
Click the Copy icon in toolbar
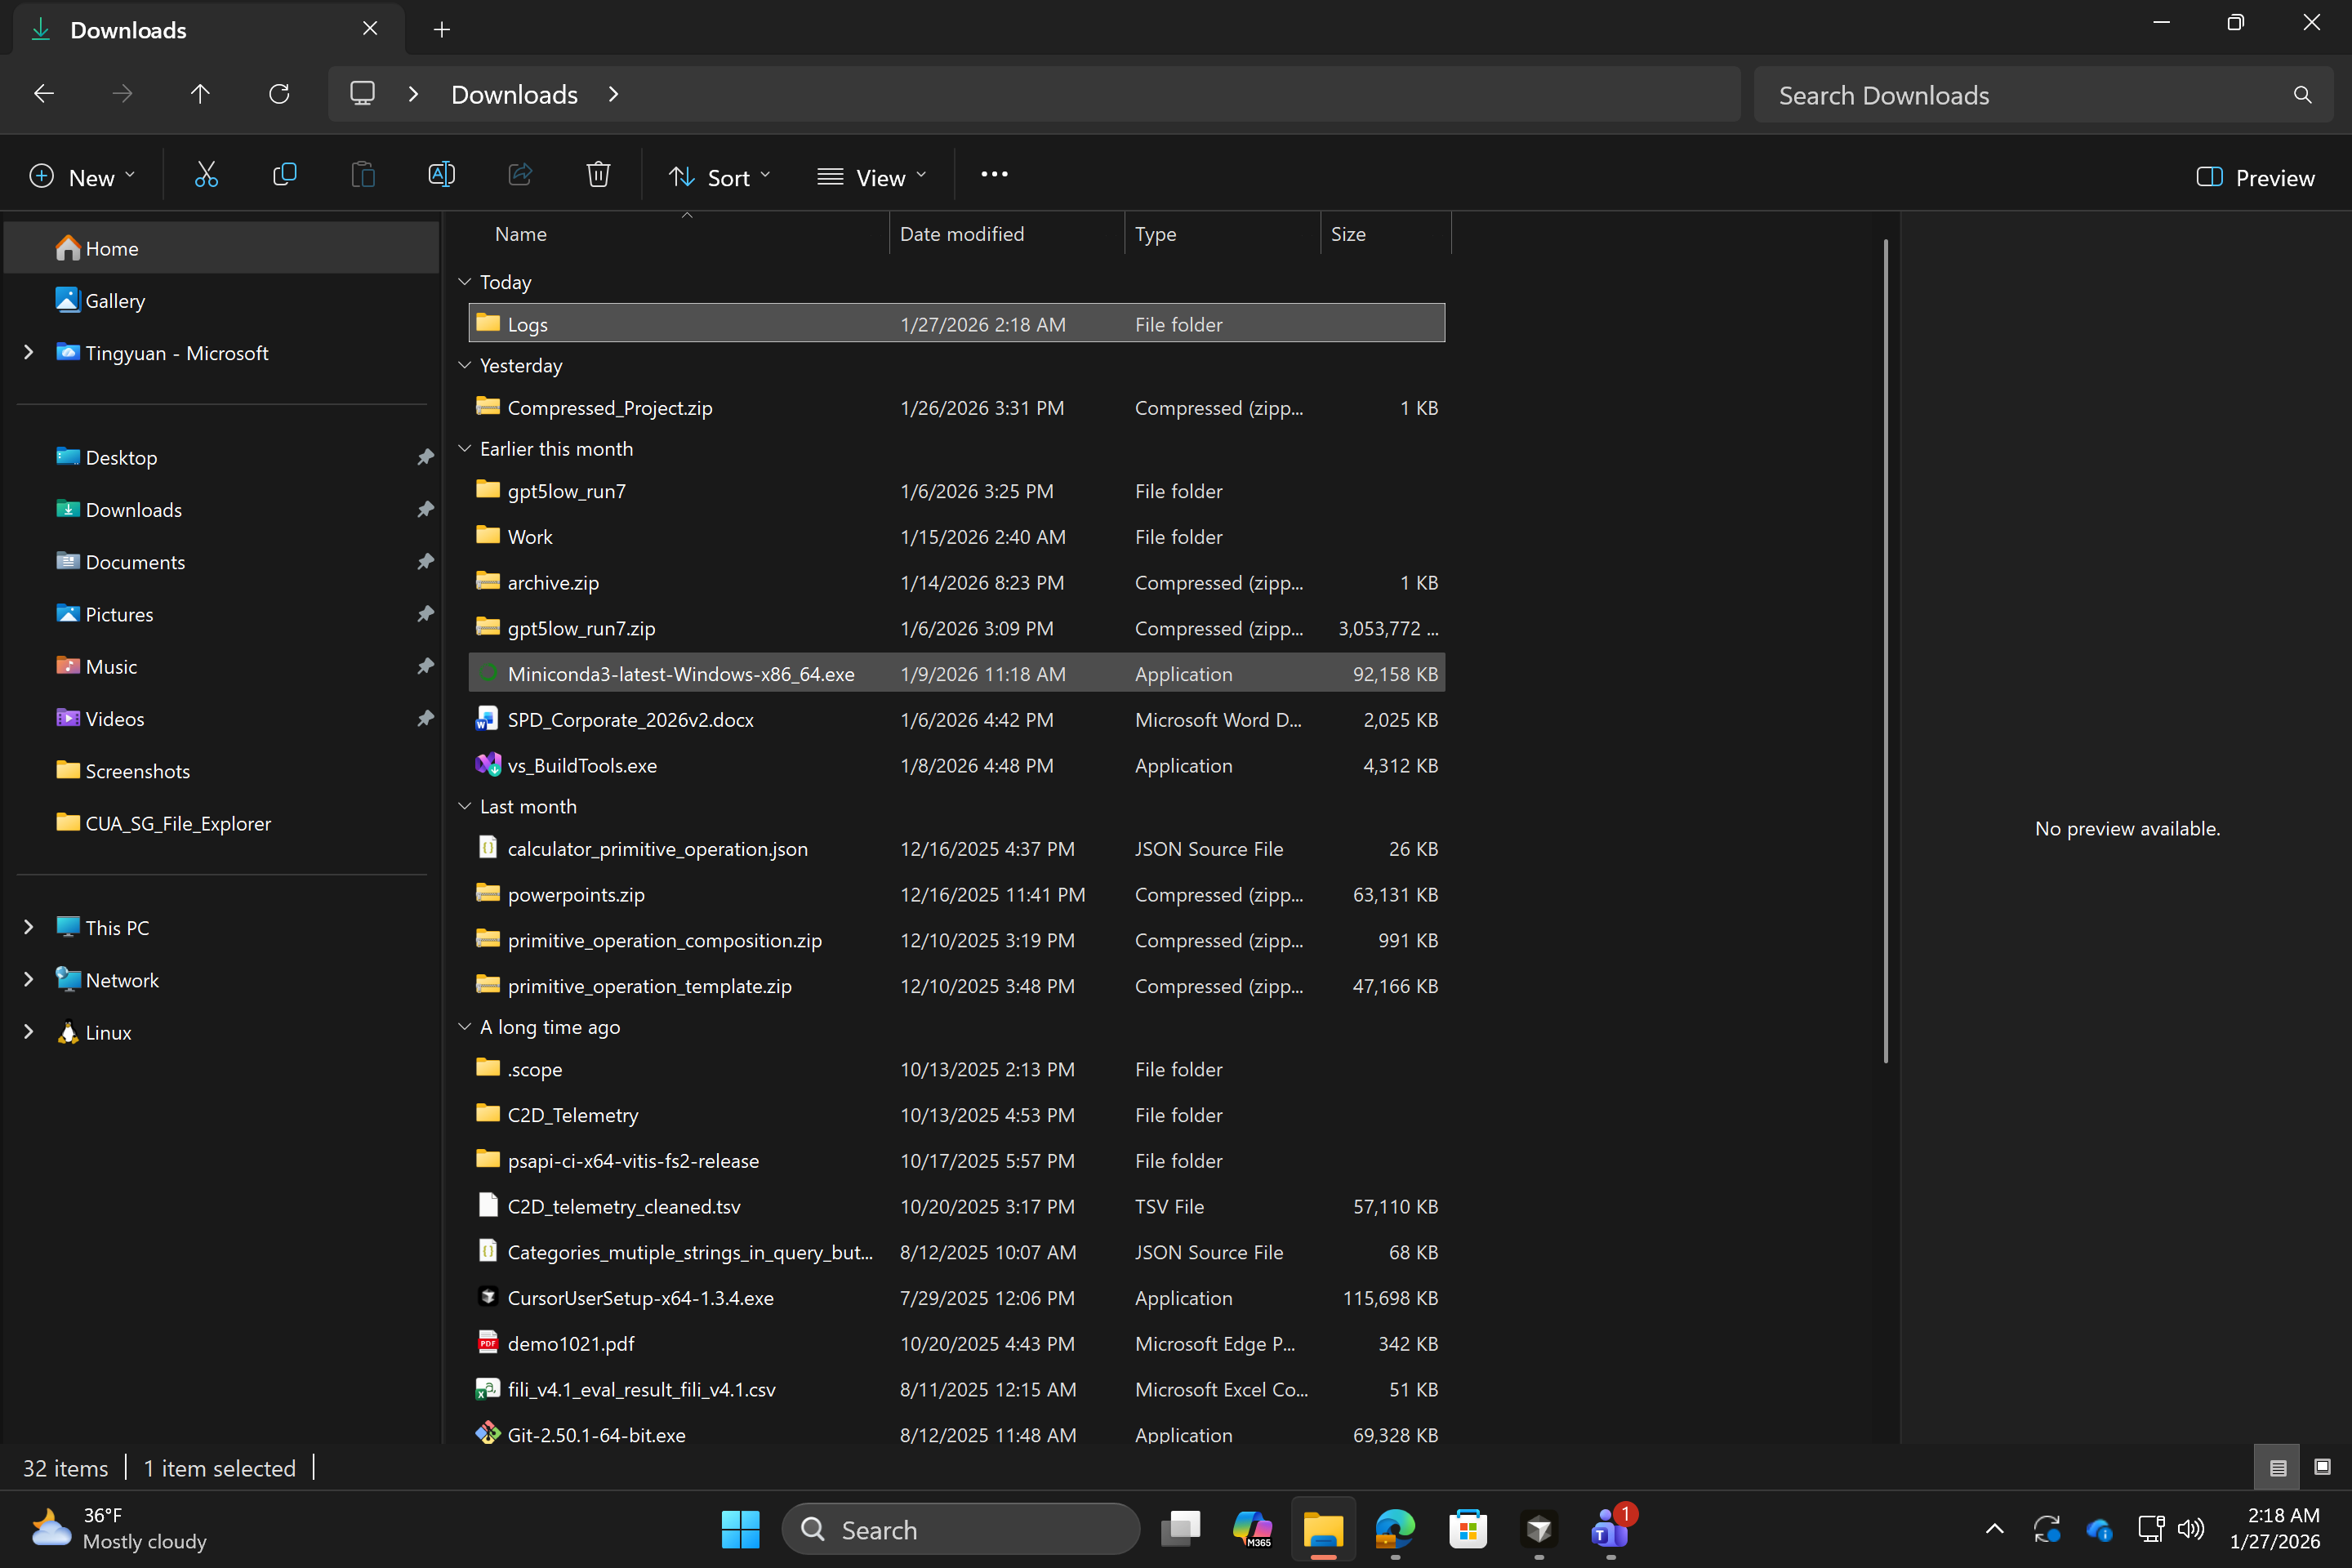pyautogui.click(x=284, y=176)
